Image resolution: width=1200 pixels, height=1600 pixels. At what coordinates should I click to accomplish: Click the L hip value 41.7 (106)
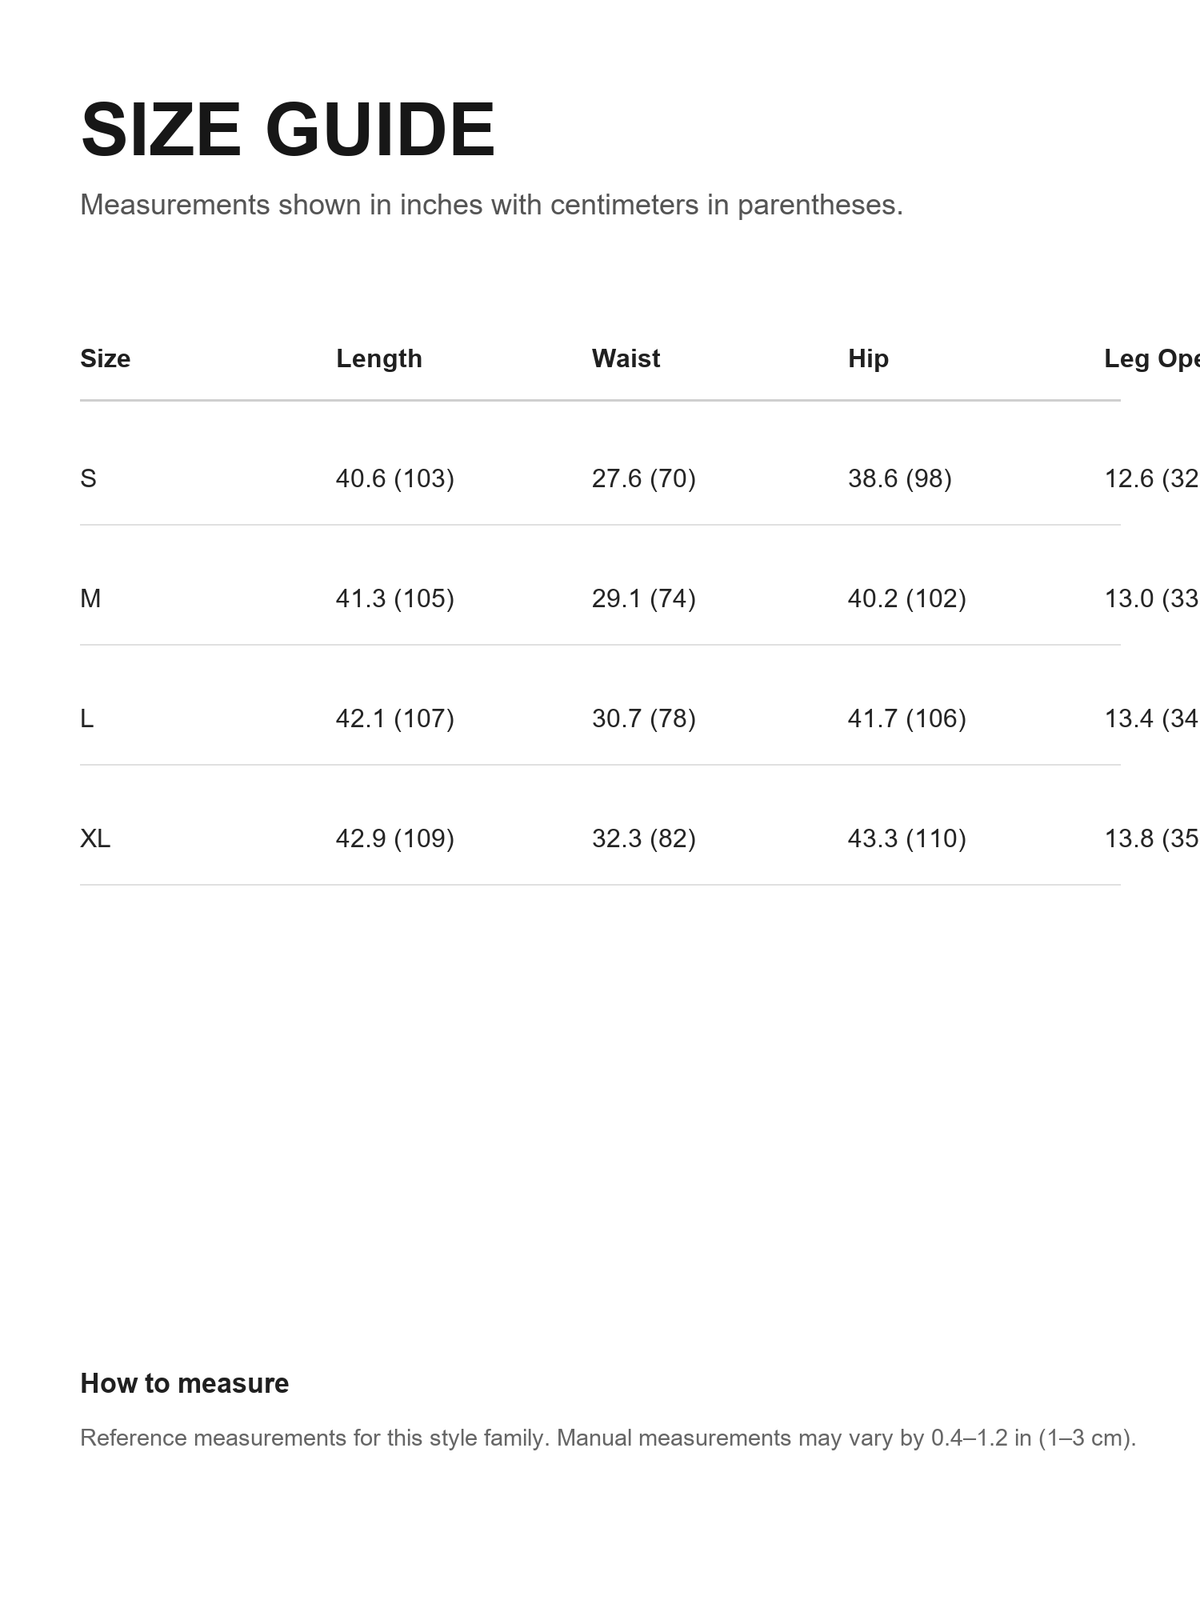[907, 718]
